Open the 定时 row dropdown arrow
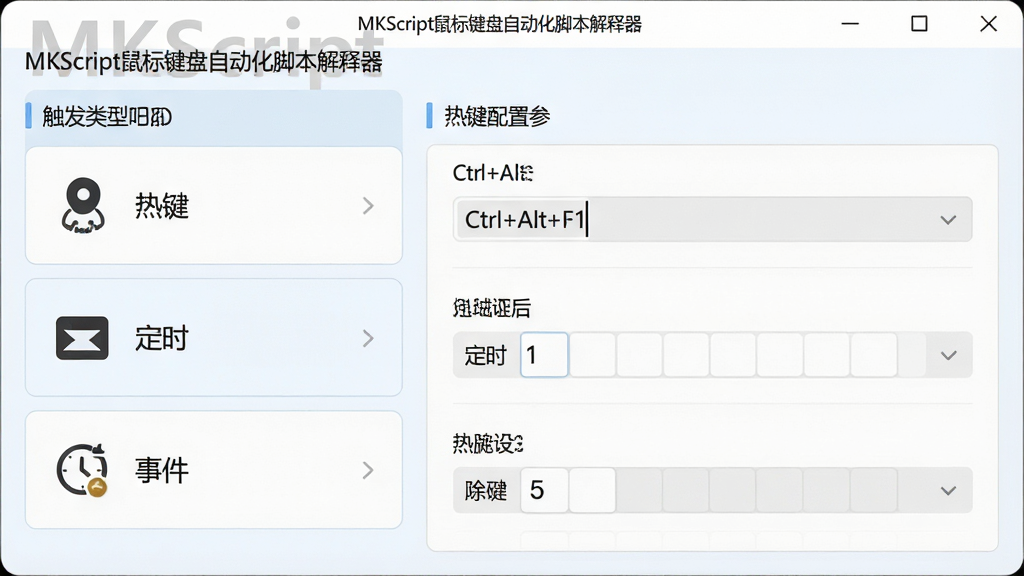Viewport: 1024px width, 576px height. (948, 355)
